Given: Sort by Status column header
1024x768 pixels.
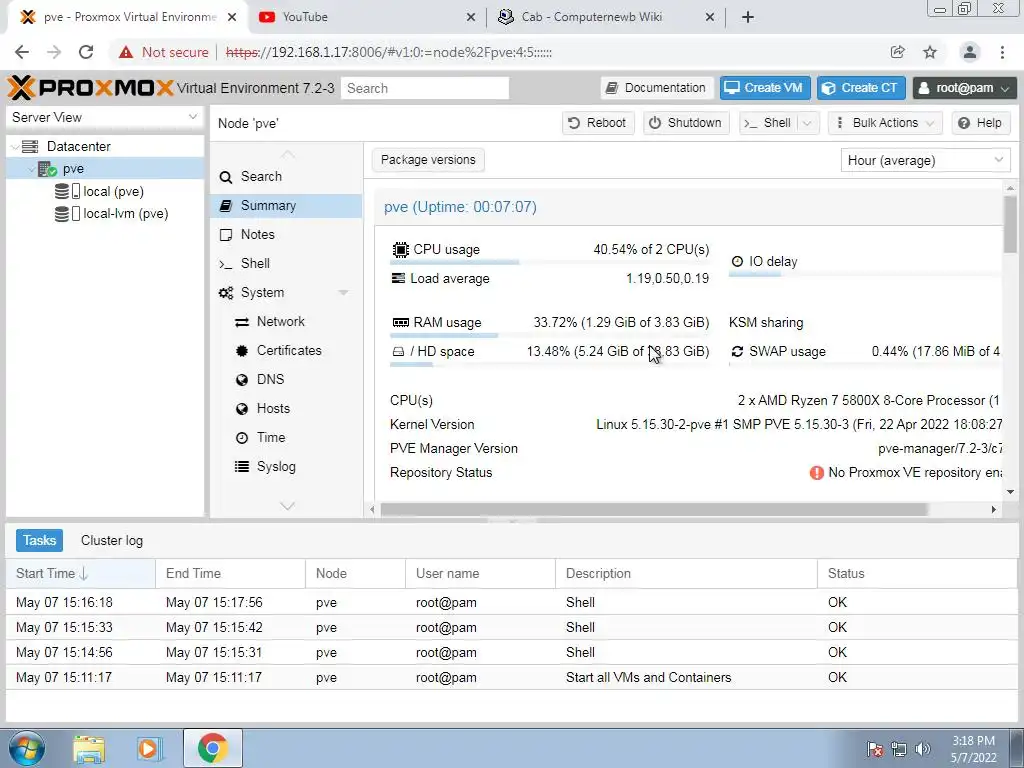Looking at the screenshot, I should pyautogui.click(x=916, y=573).
